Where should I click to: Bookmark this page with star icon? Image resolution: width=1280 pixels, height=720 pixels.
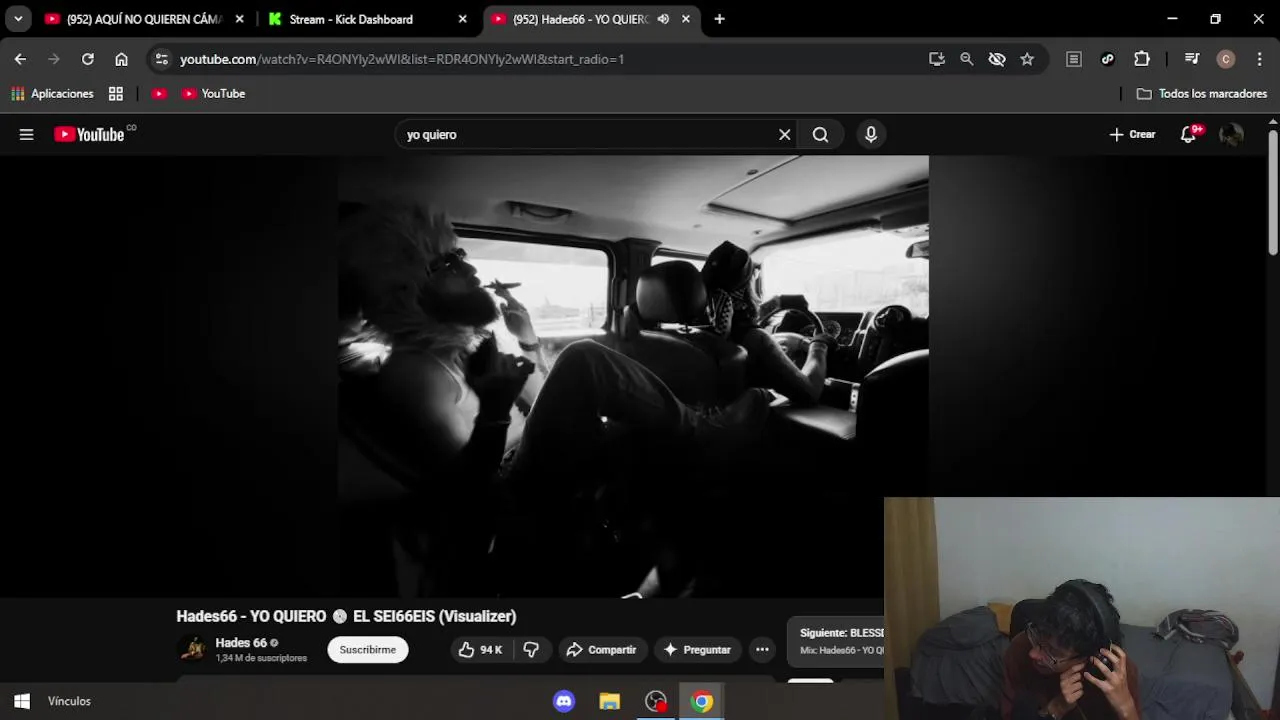pyautogui.click(x=1027, y=59)
